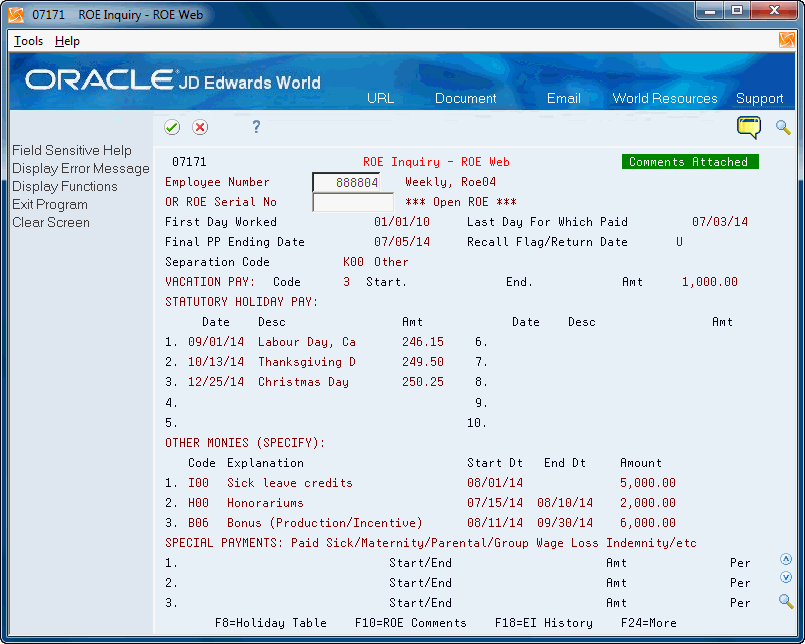The height and width of the screenshot is (644, 805).
Task: Select Display Functions option
Action: click(65, 186)
